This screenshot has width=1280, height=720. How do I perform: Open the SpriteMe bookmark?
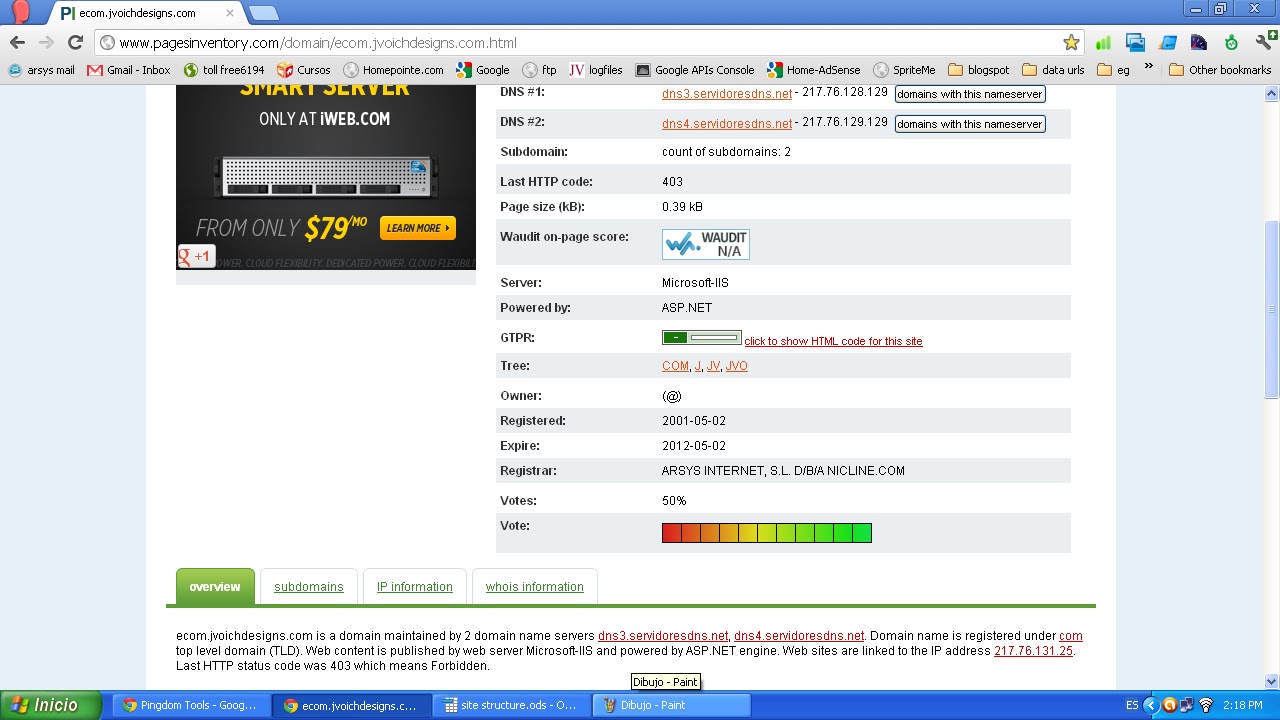click(904, 70)
